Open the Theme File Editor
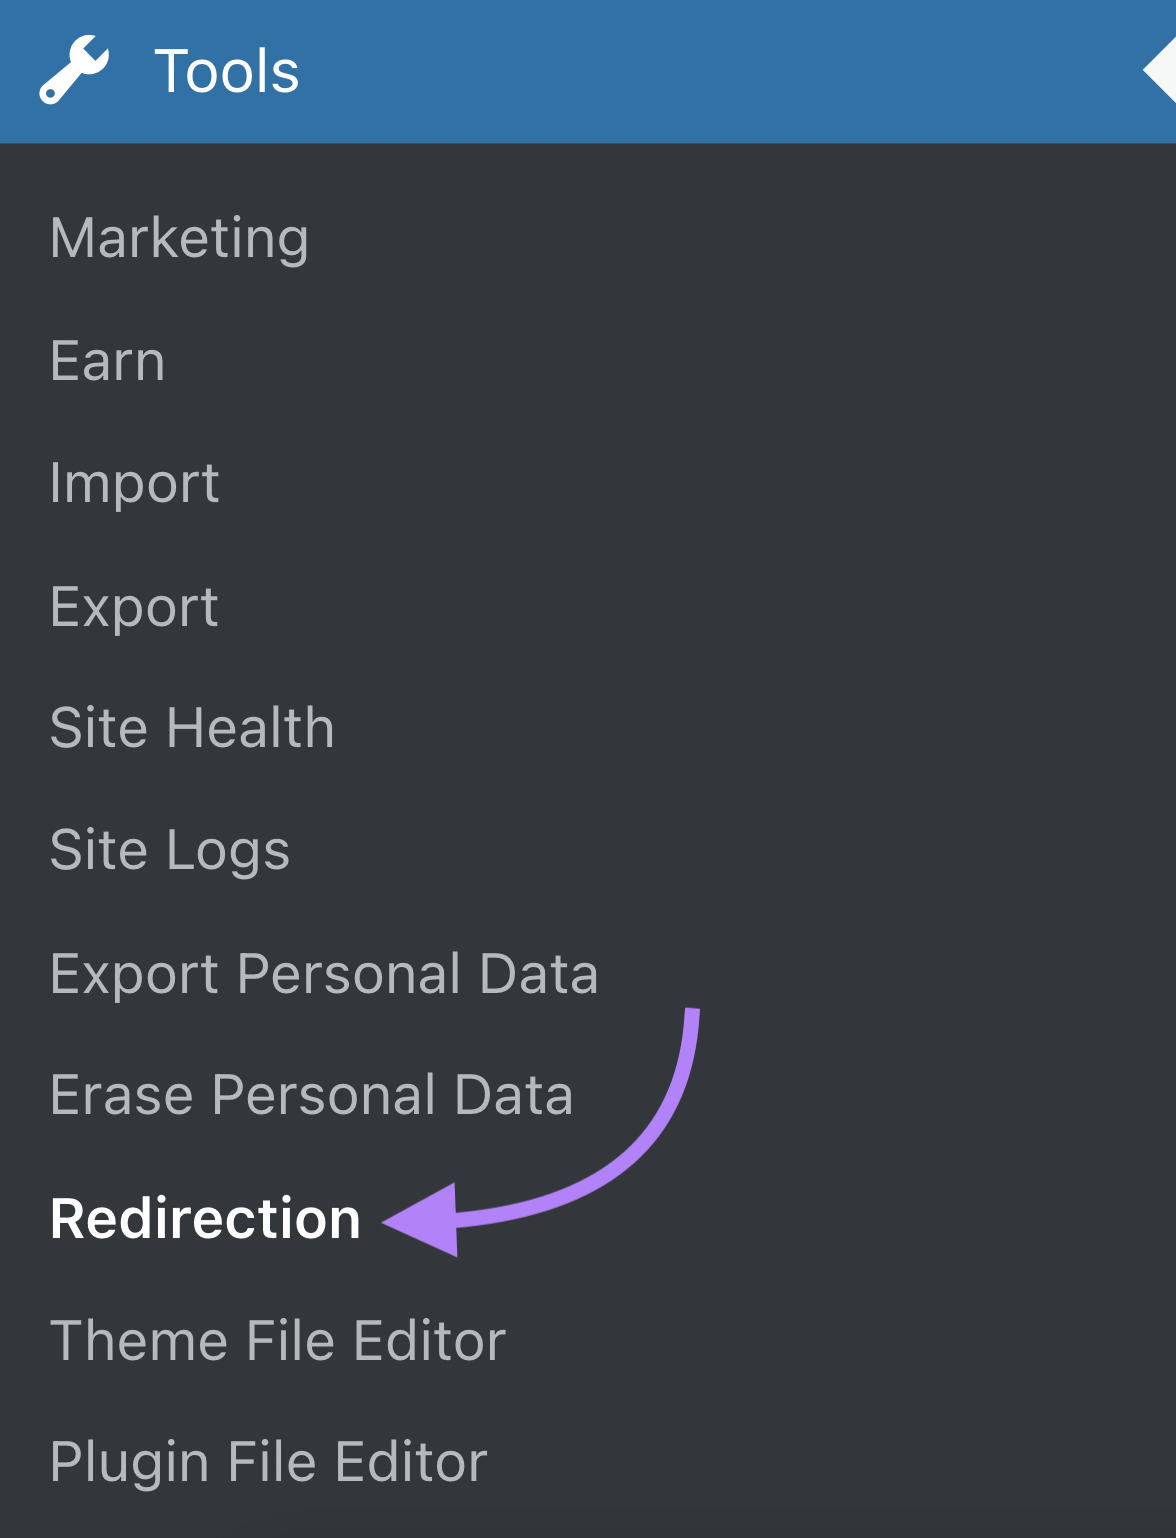Screen dimensions: 1176x1538 tap(278, 1341)
